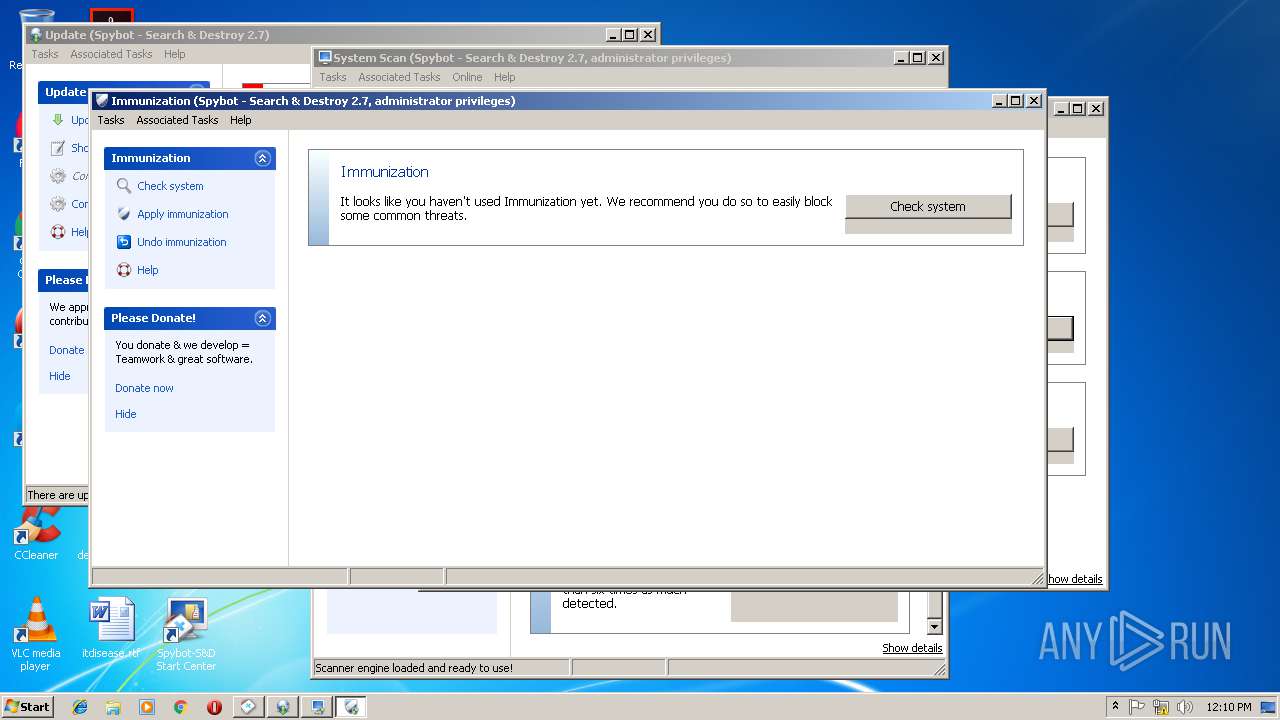
Task: Click Donate link in Update window
Action: coord(67,350)
